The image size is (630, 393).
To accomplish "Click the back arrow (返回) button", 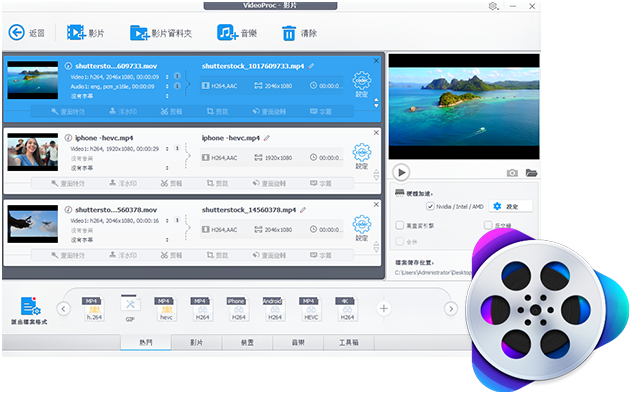I will (x=17, y=33).
